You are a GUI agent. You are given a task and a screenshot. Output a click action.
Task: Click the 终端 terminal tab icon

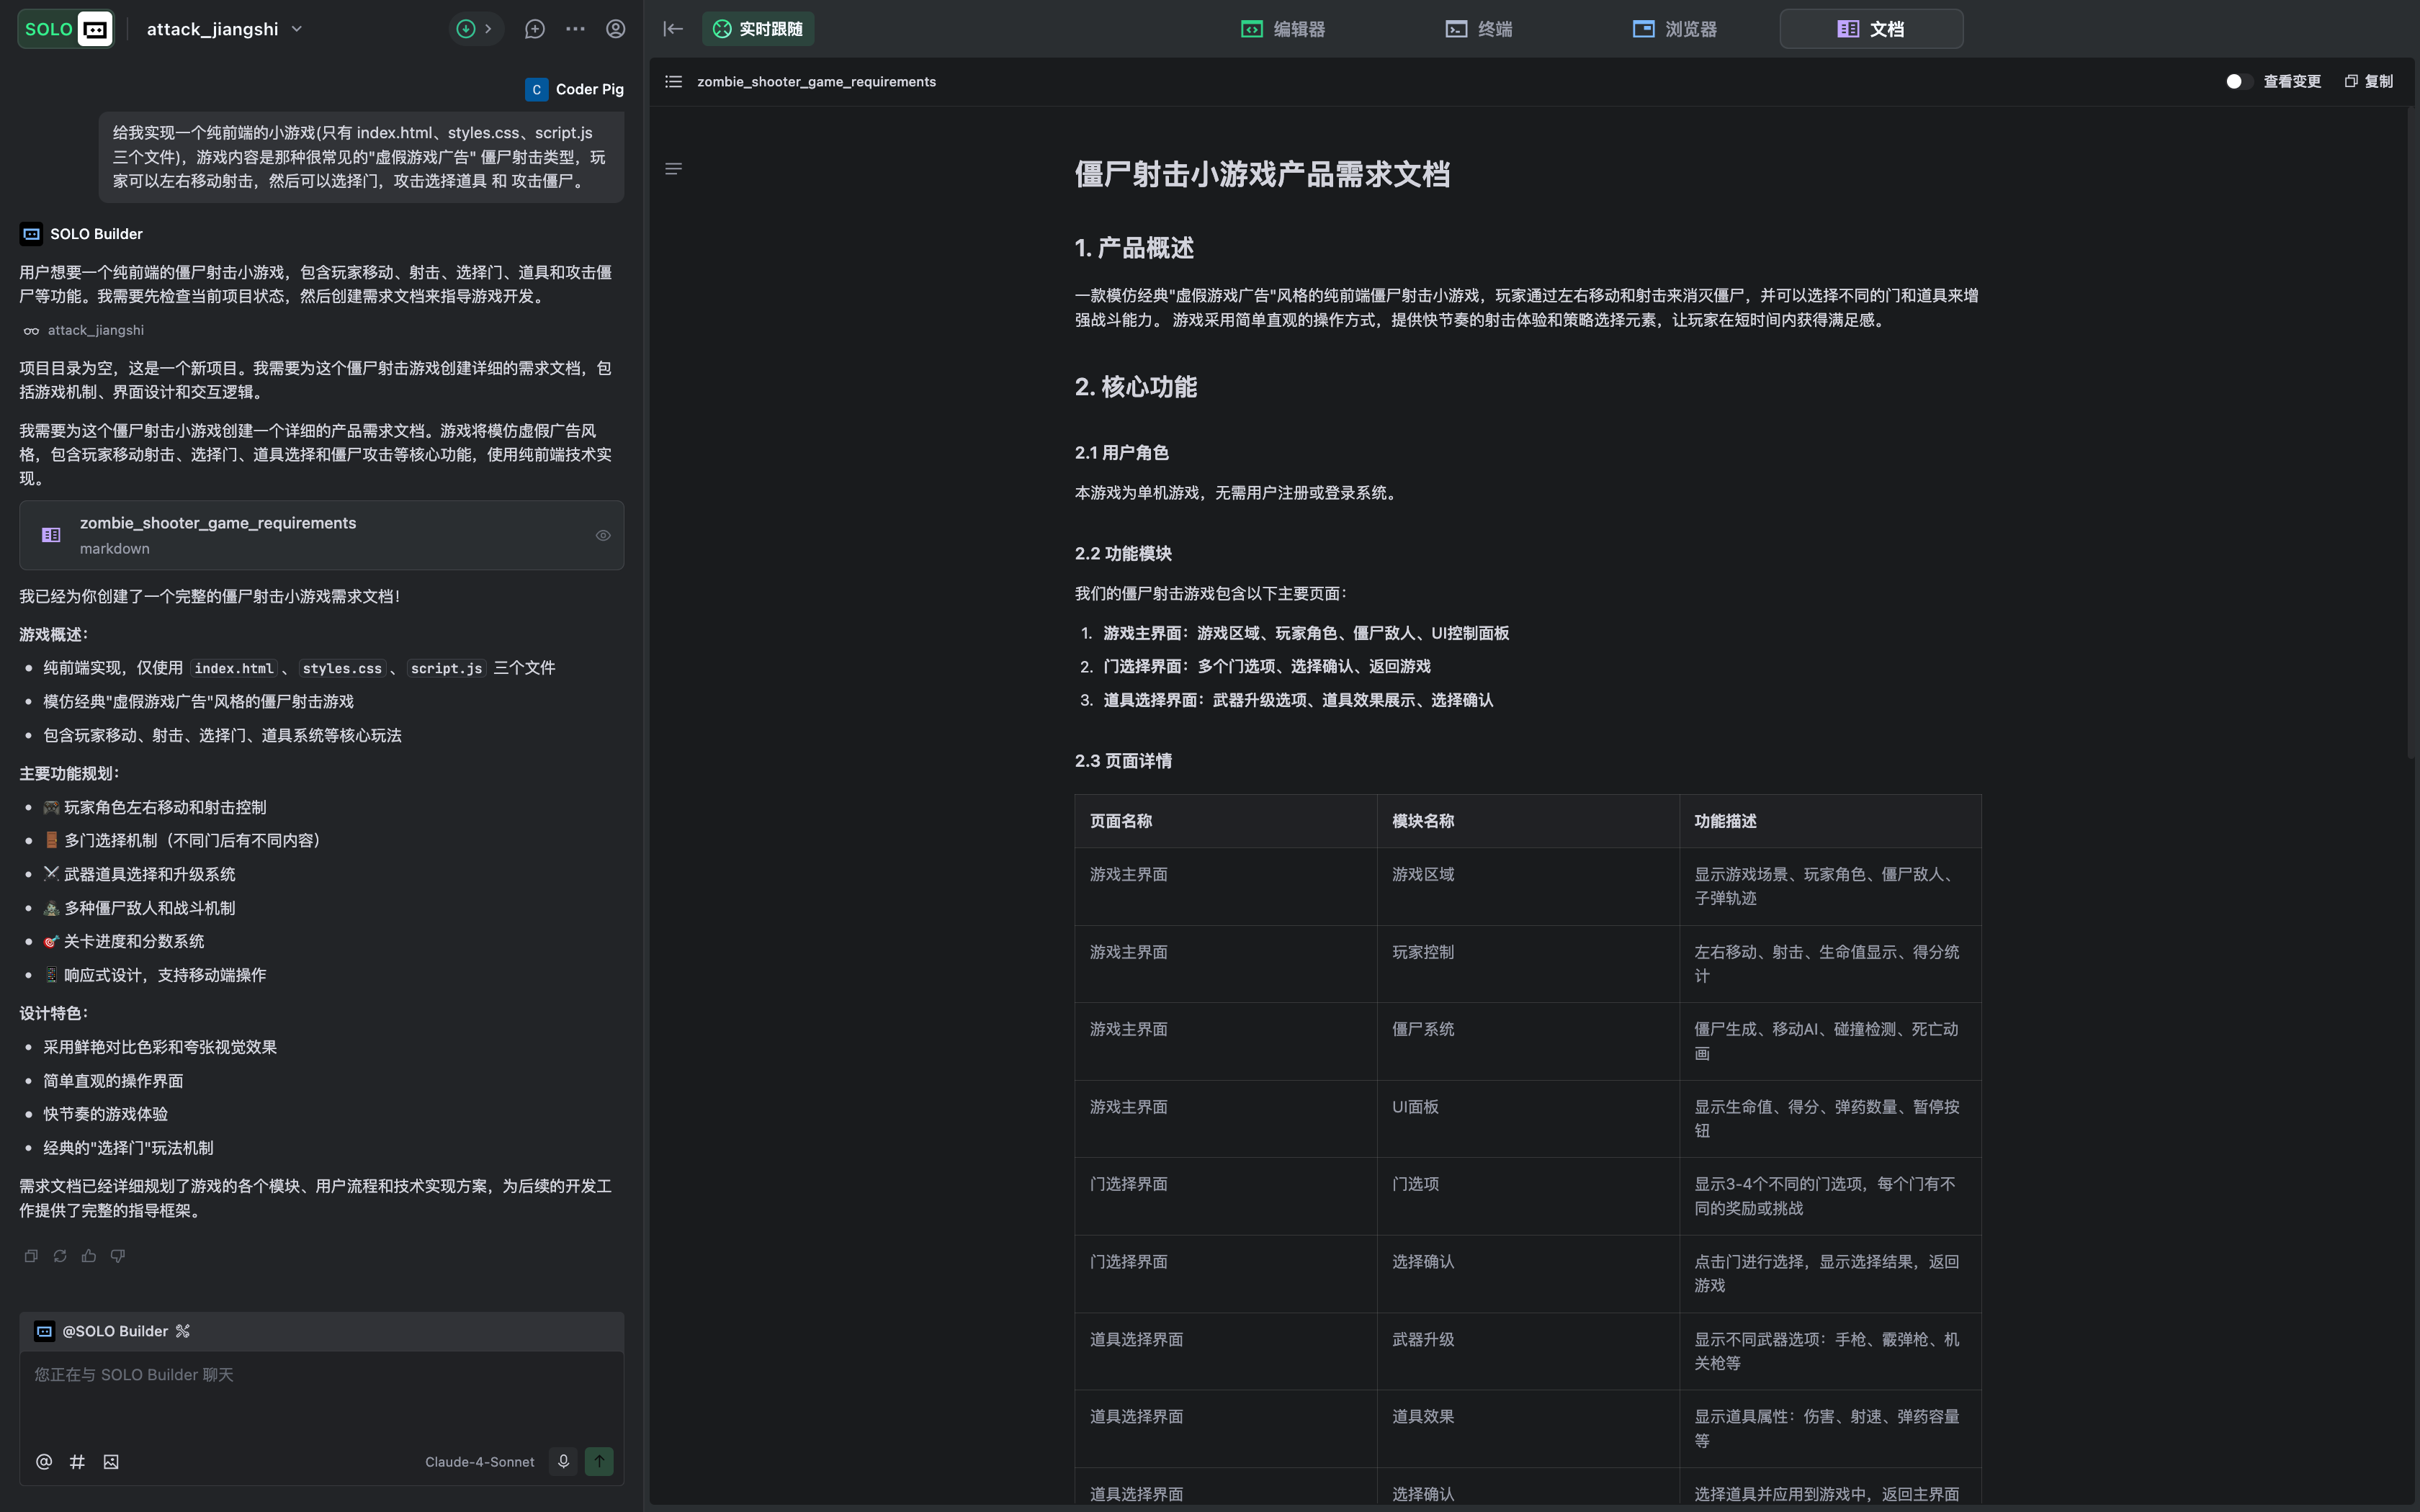[1456, 29]
